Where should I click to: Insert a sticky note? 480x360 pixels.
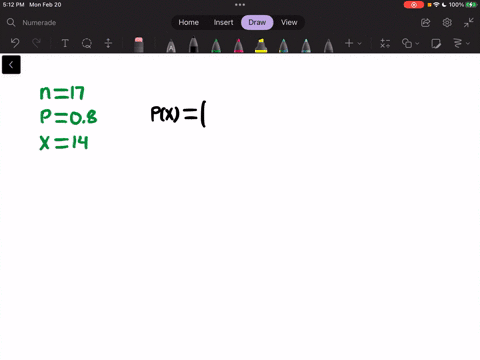point(436,43)
